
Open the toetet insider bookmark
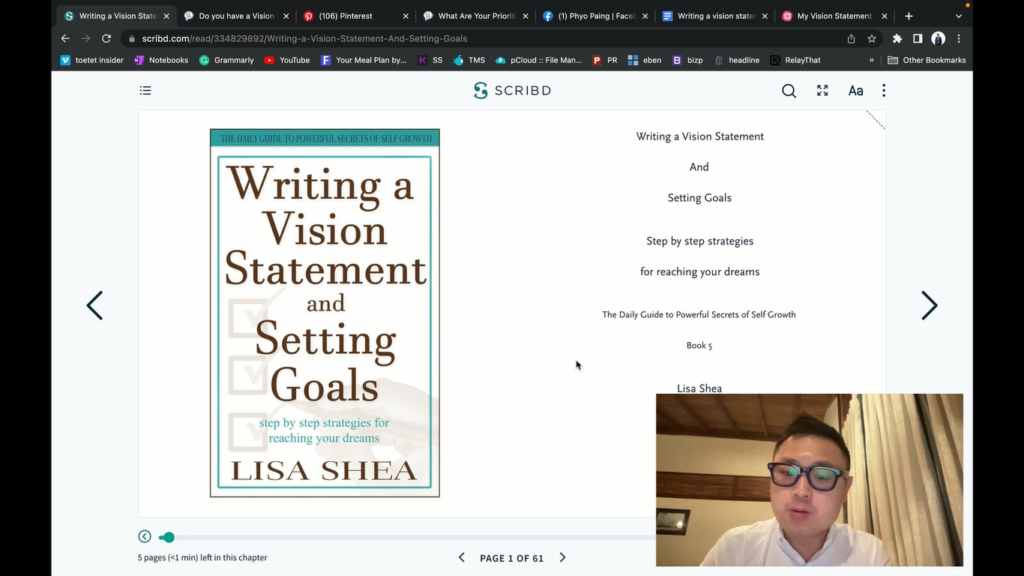pyautogui.click(x=91, y=60)
